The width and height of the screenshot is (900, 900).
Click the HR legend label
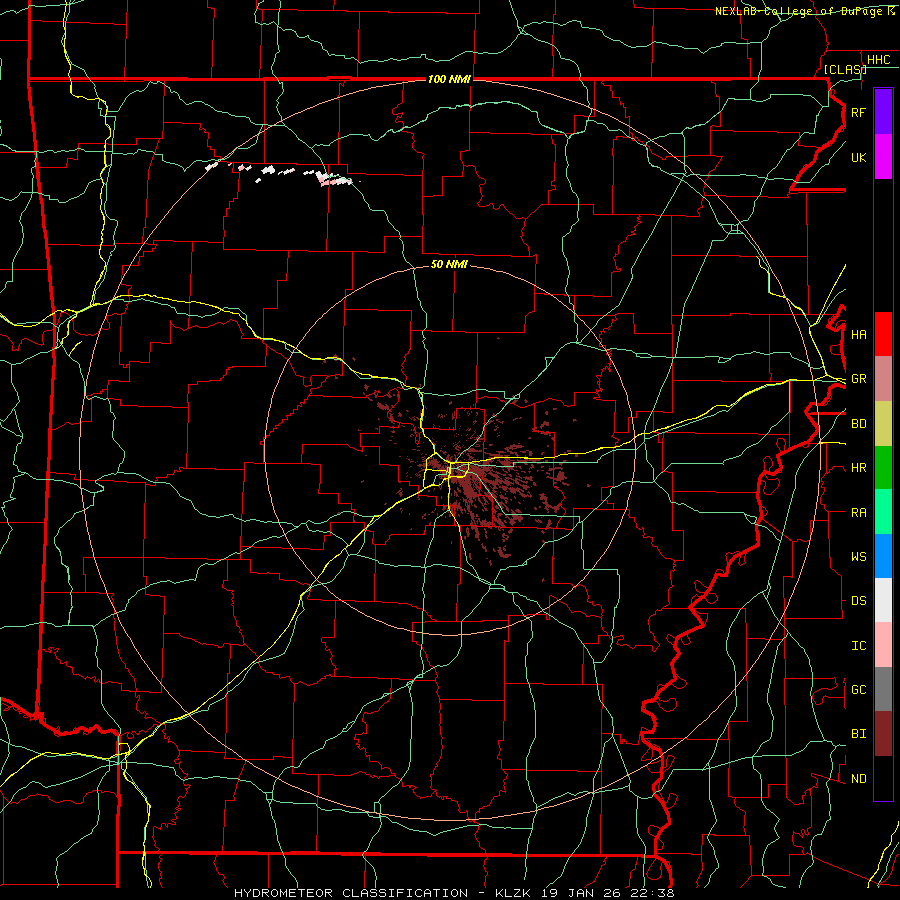coord(858,468)
